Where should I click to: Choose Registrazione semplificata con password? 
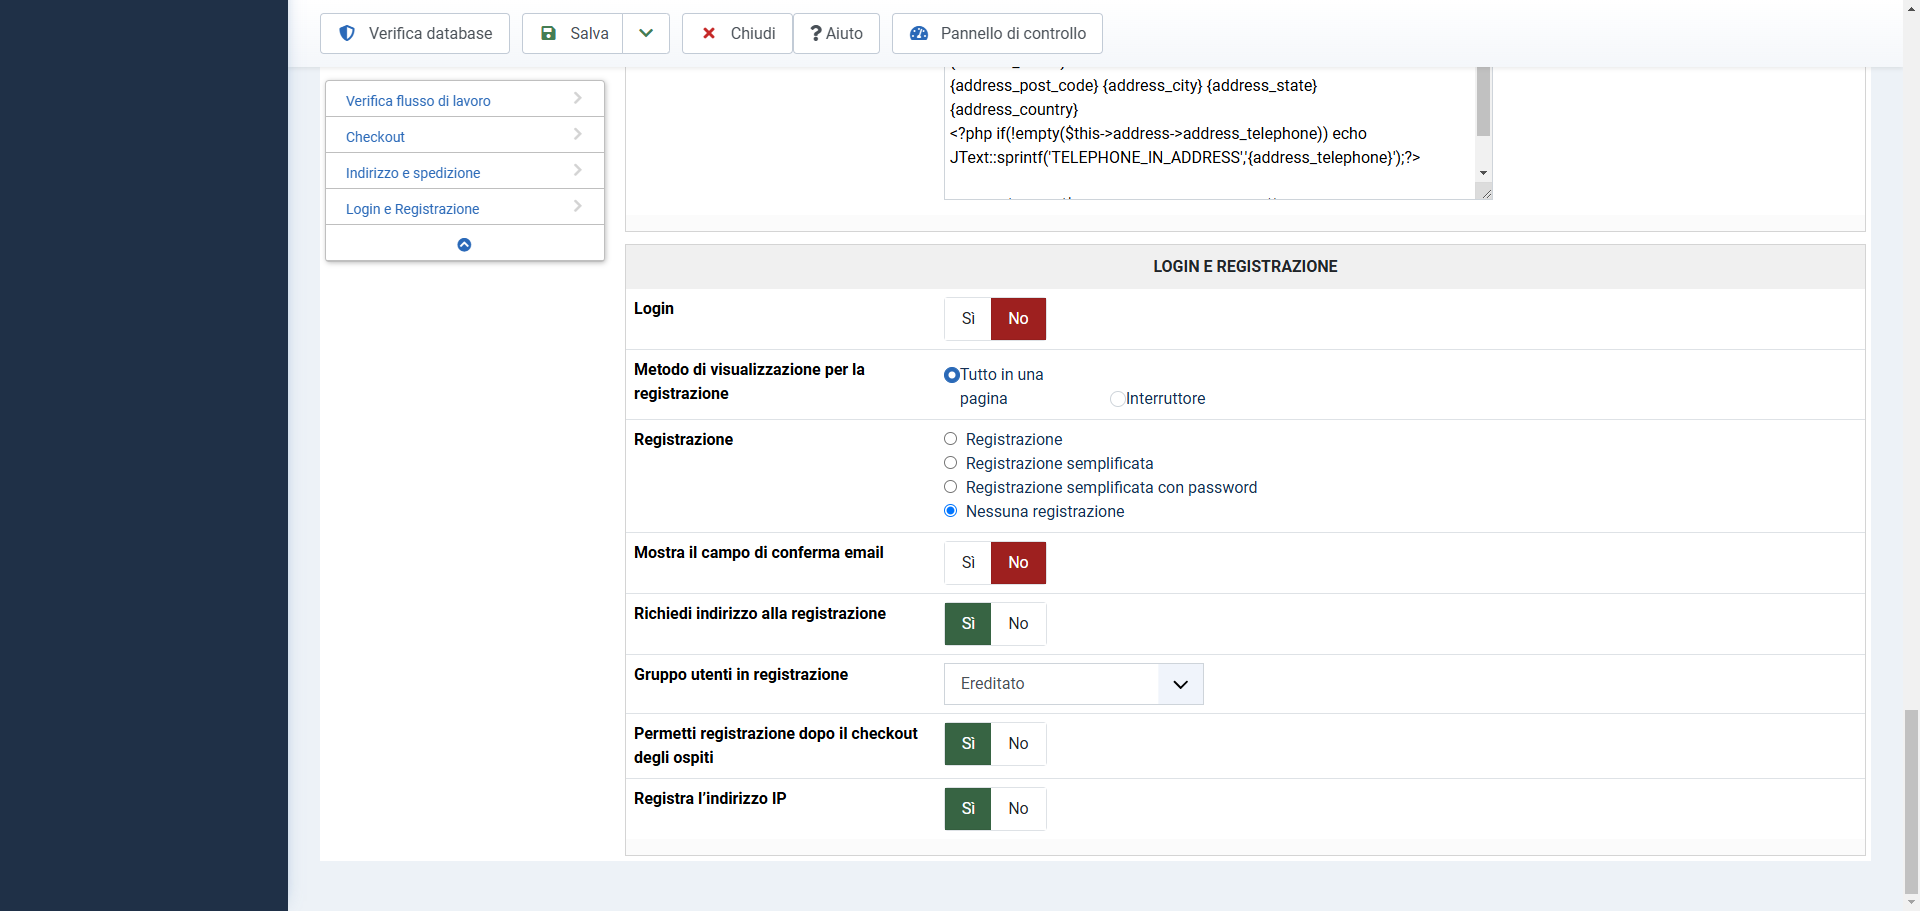(x=951, y=487)
